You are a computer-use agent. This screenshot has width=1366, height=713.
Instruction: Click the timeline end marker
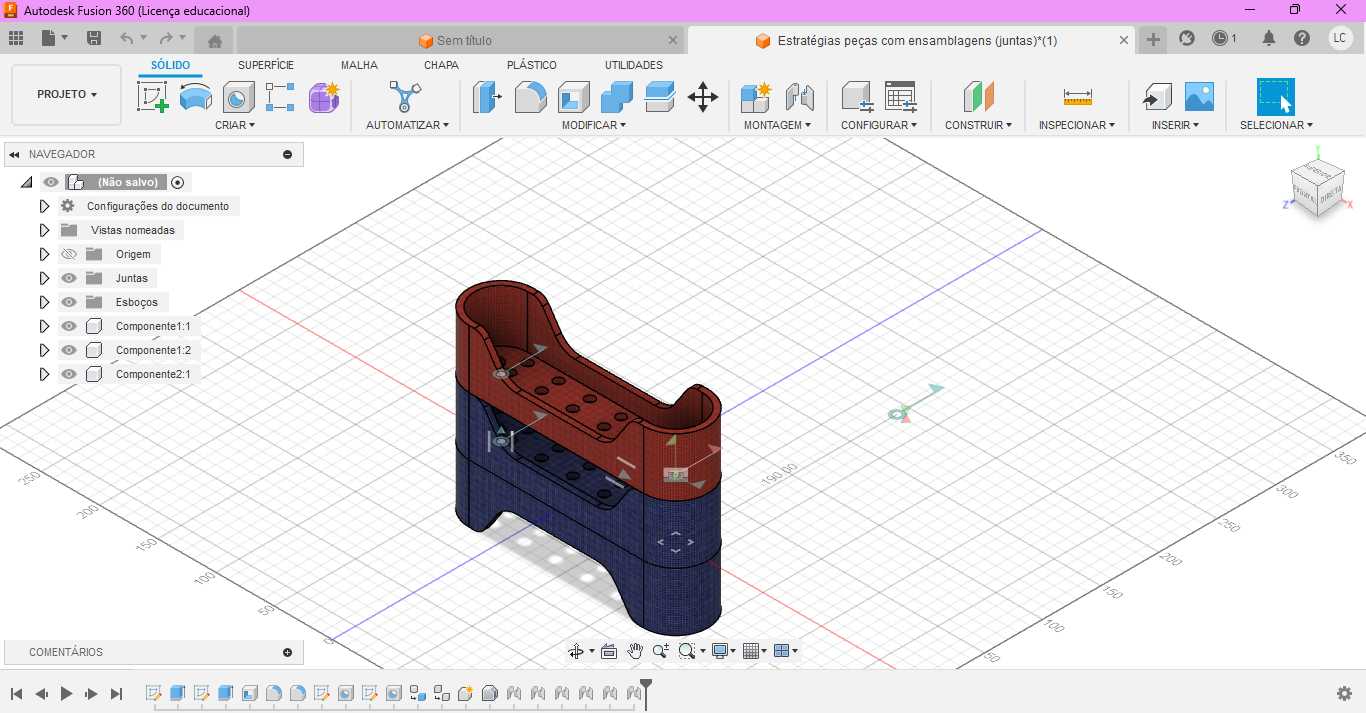[646, 692]
